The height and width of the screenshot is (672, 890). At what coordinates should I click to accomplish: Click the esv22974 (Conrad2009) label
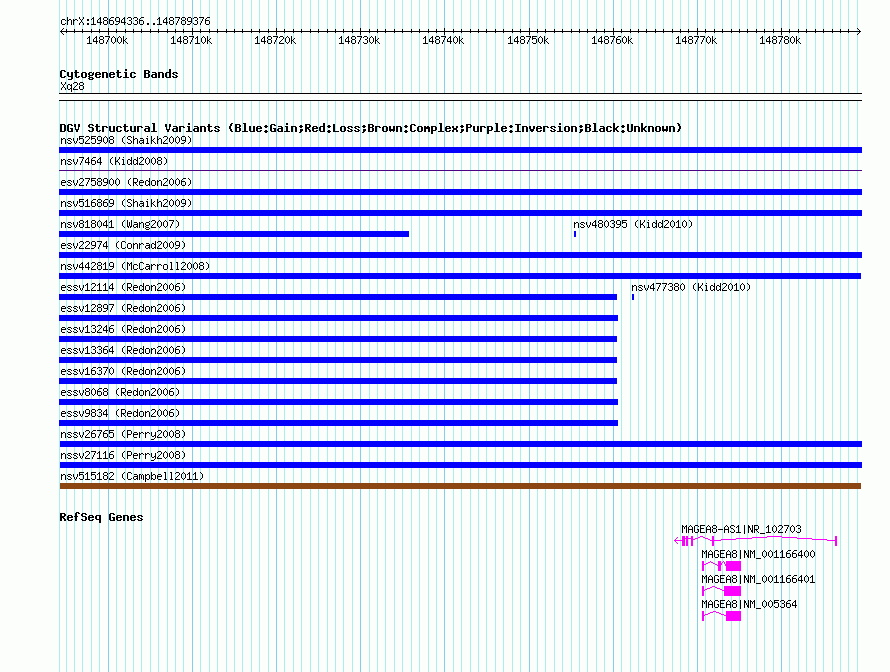123,245
